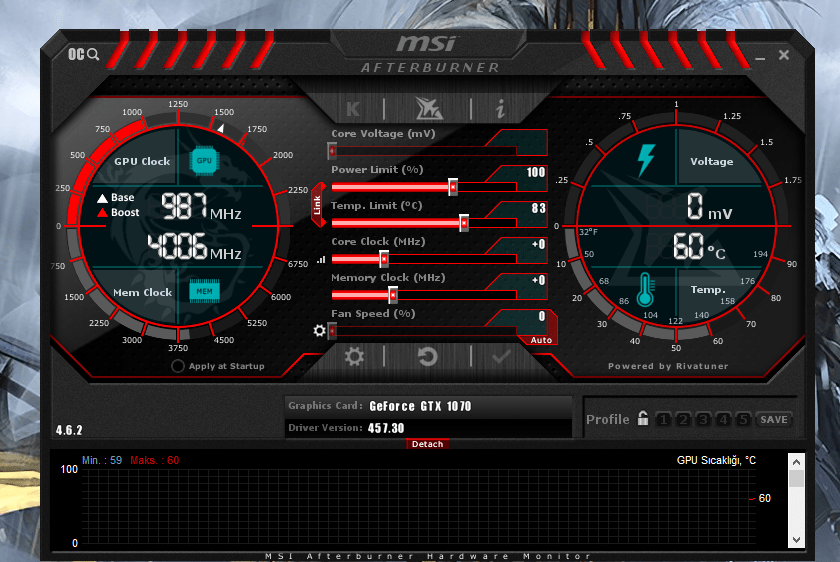Click the thermometer temperature icon
Screen dimensions: 840x562
coord(645,289)
